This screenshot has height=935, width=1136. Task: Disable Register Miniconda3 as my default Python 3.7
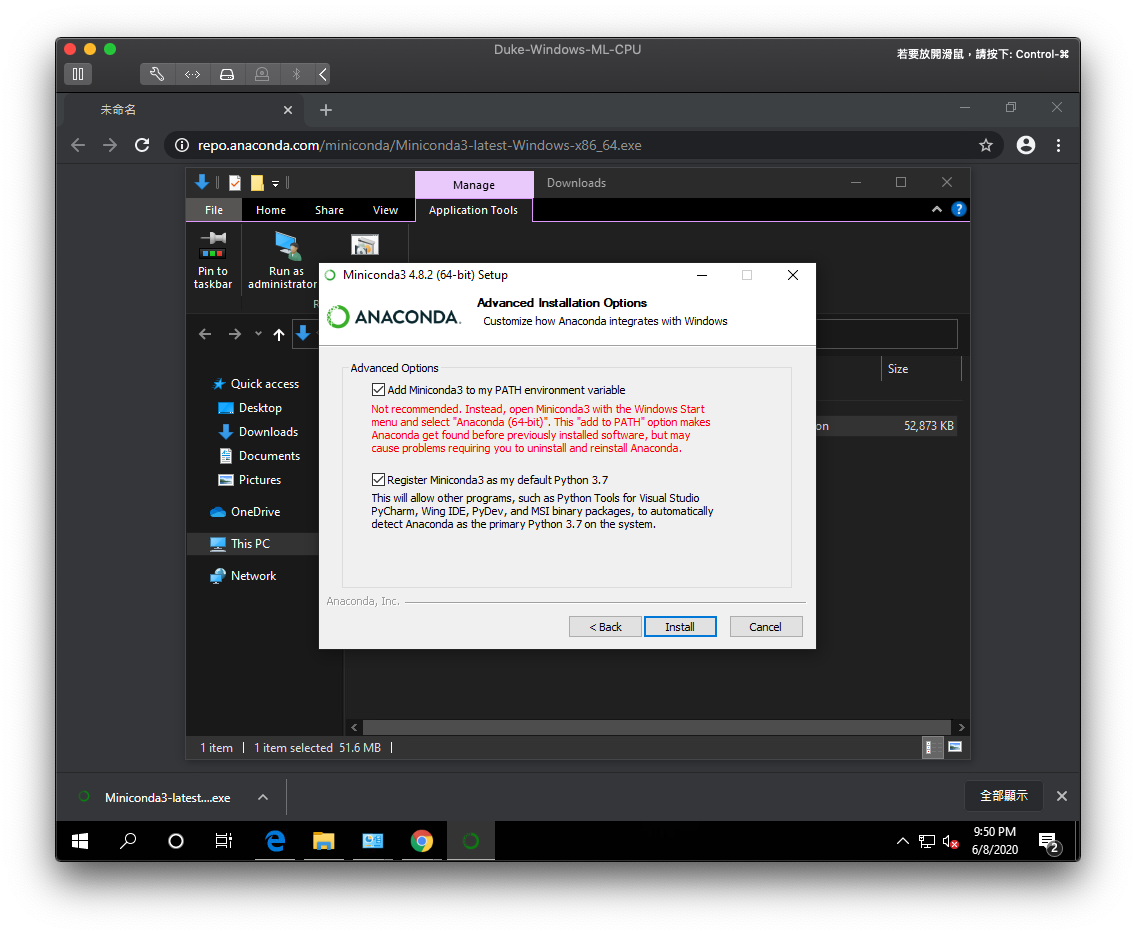point(378,479)
